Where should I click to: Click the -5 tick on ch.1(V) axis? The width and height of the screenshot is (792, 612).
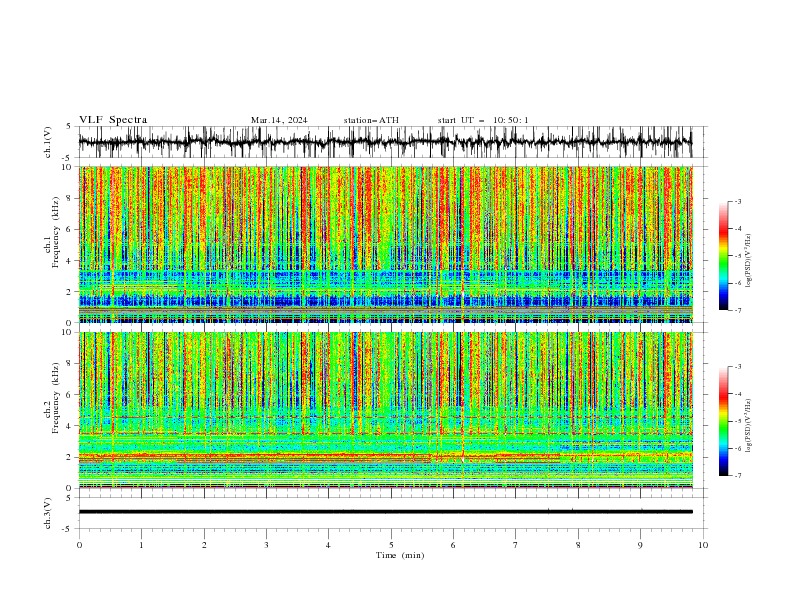(x=68, y=158)
